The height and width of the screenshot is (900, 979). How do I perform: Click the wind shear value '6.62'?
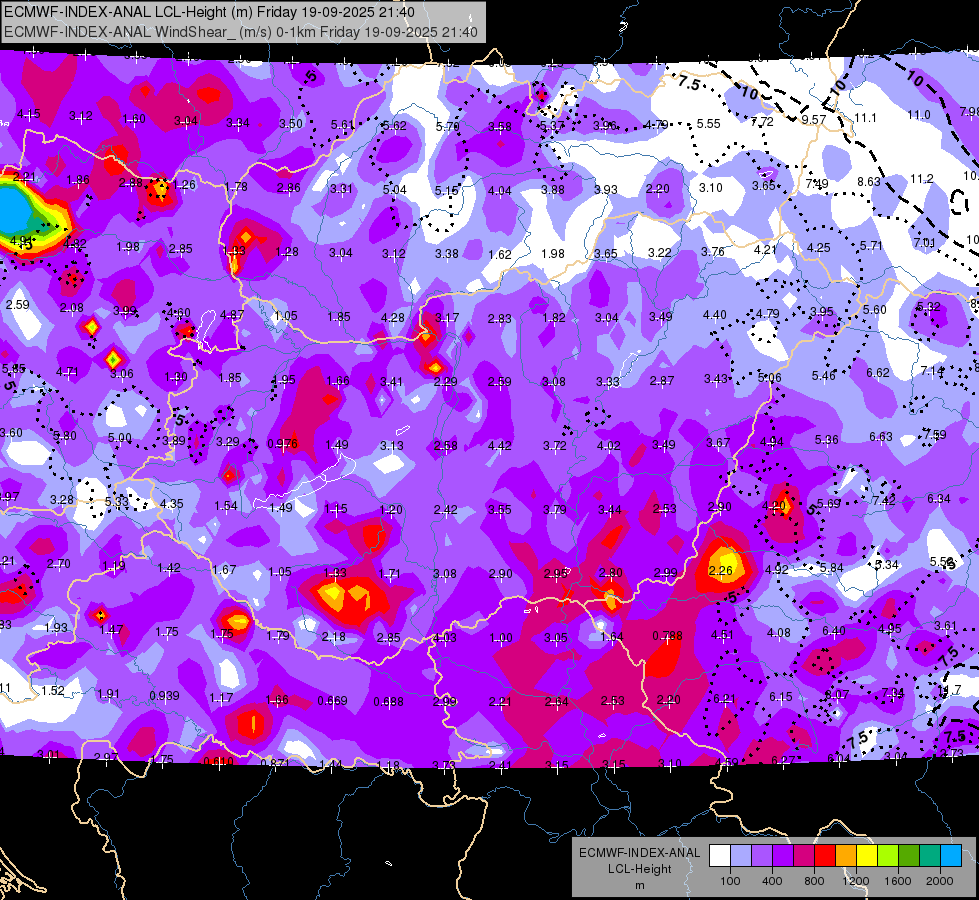(x=878, y=373)
